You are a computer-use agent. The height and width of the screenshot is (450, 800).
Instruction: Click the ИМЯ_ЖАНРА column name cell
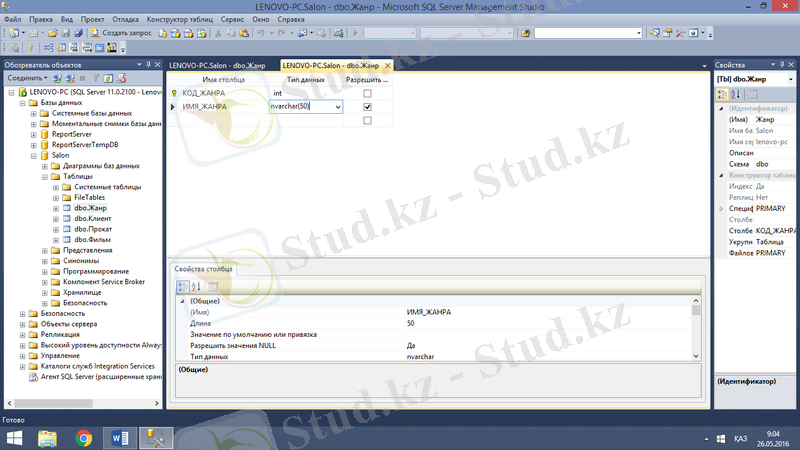point(223,107)
